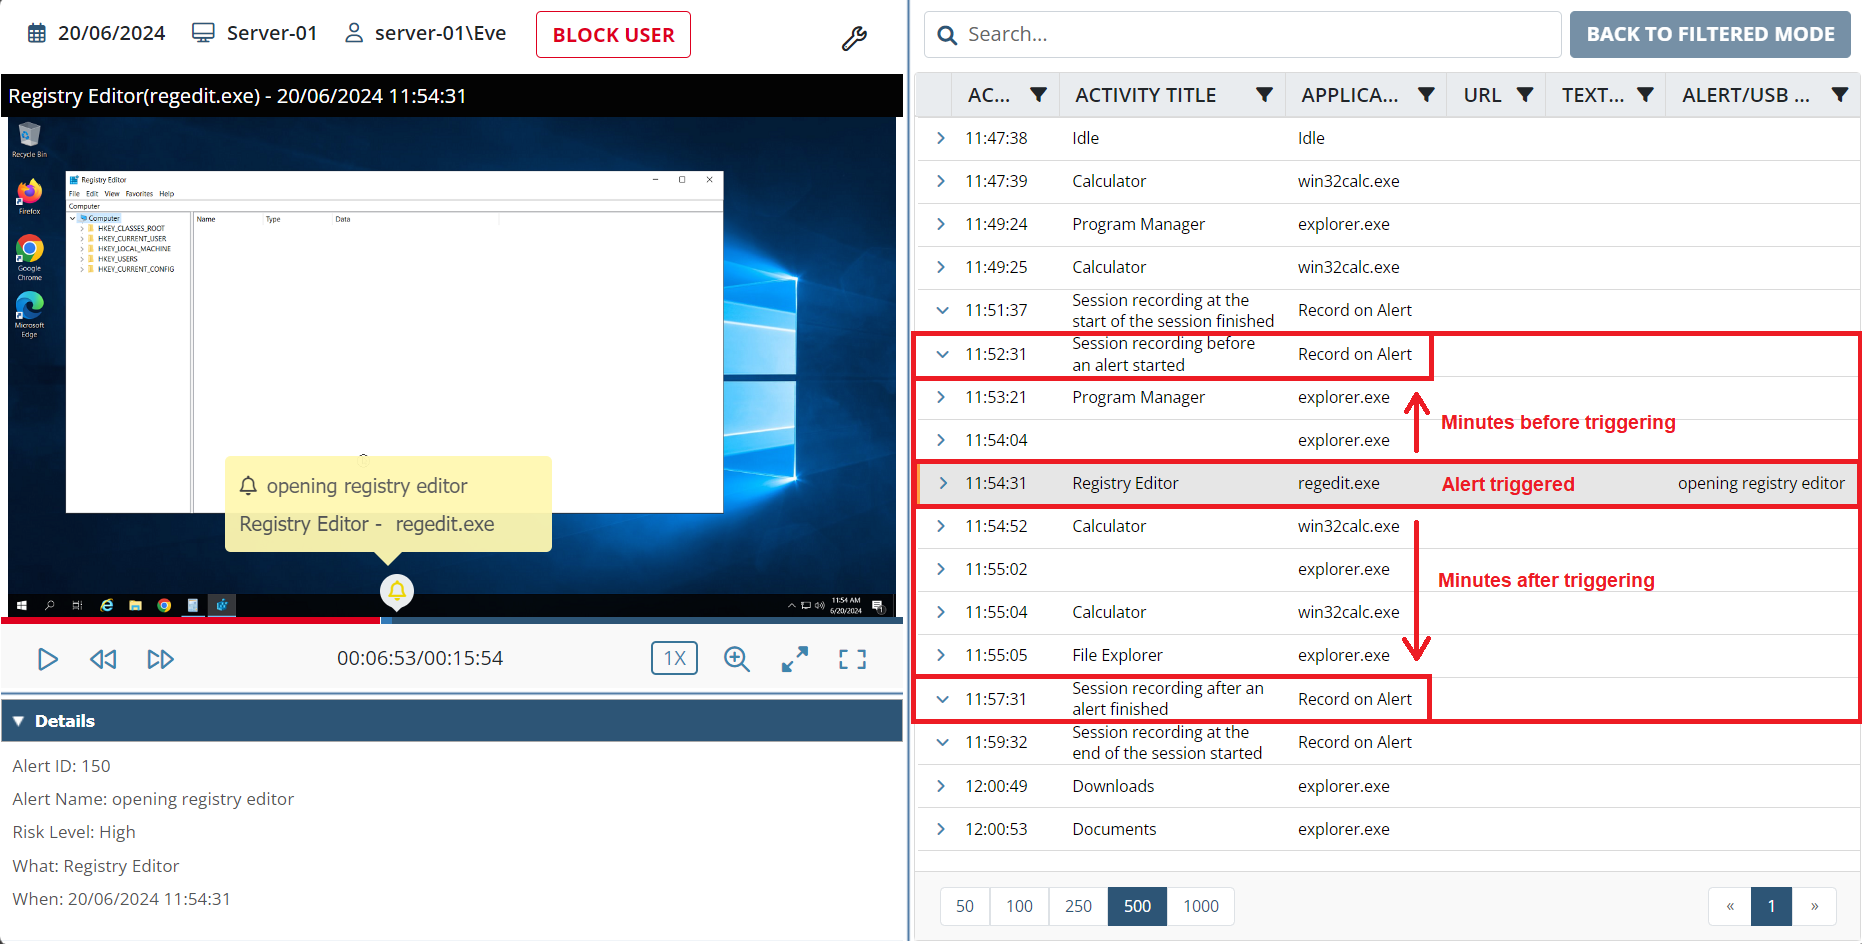The image size is (1862, 944).
Task: Open the Alert/USB column filter
Action: coord(1839,95)
